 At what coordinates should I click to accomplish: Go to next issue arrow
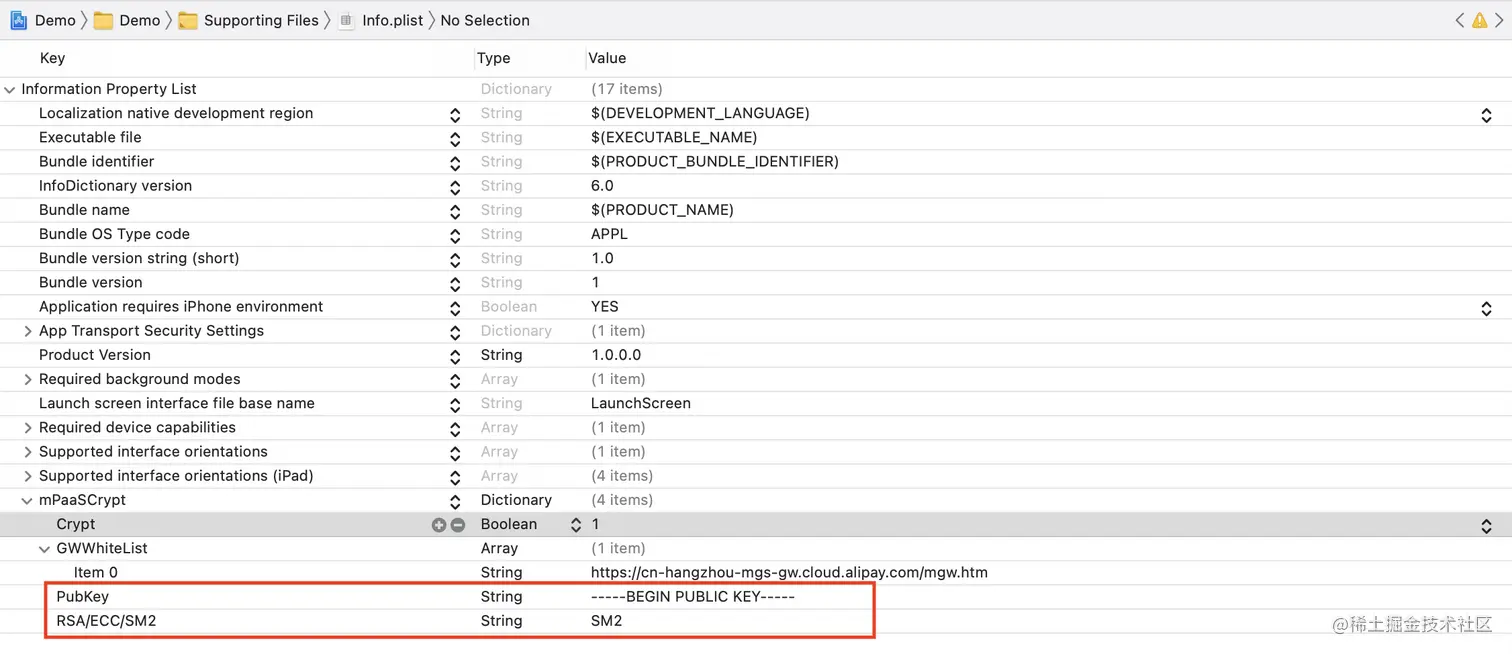[1498, 20]
